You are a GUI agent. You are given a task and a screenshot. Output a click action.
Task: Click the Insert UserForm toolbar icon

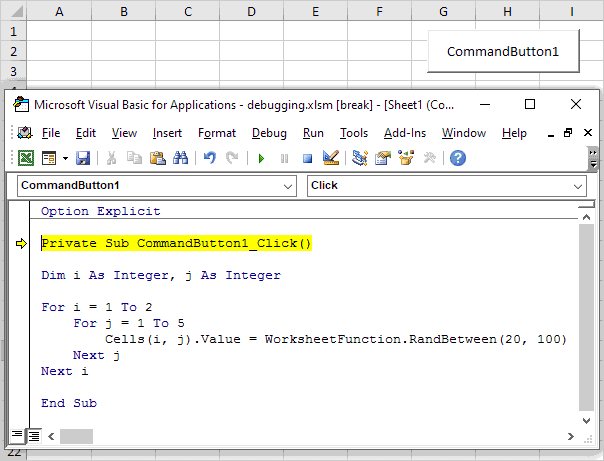[49, 158]
